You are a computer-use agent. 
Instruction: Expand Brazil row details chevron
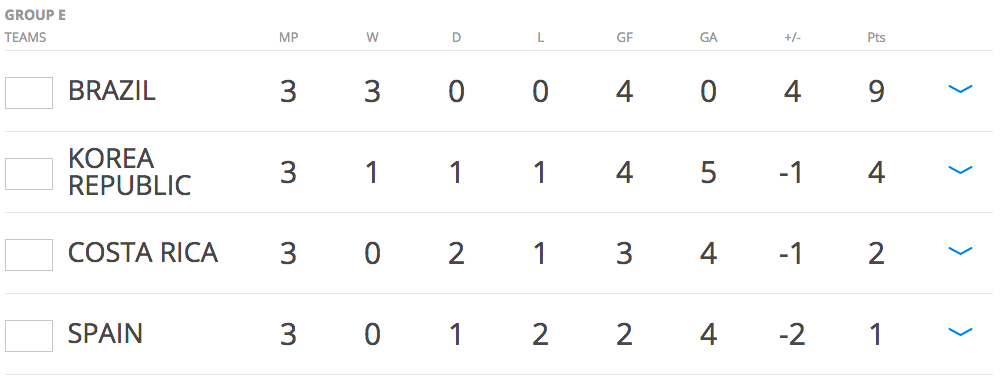(x=960, y=89)
